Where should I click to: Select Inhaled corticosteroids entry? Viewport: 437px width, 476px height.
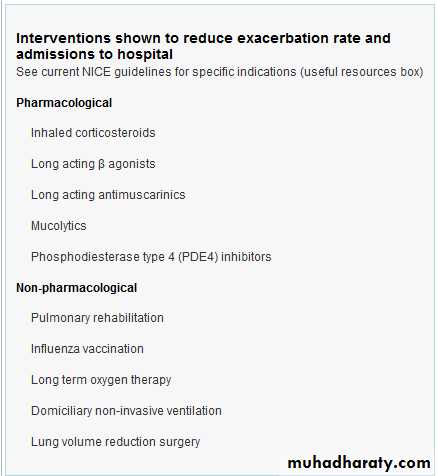coord(93,133)
